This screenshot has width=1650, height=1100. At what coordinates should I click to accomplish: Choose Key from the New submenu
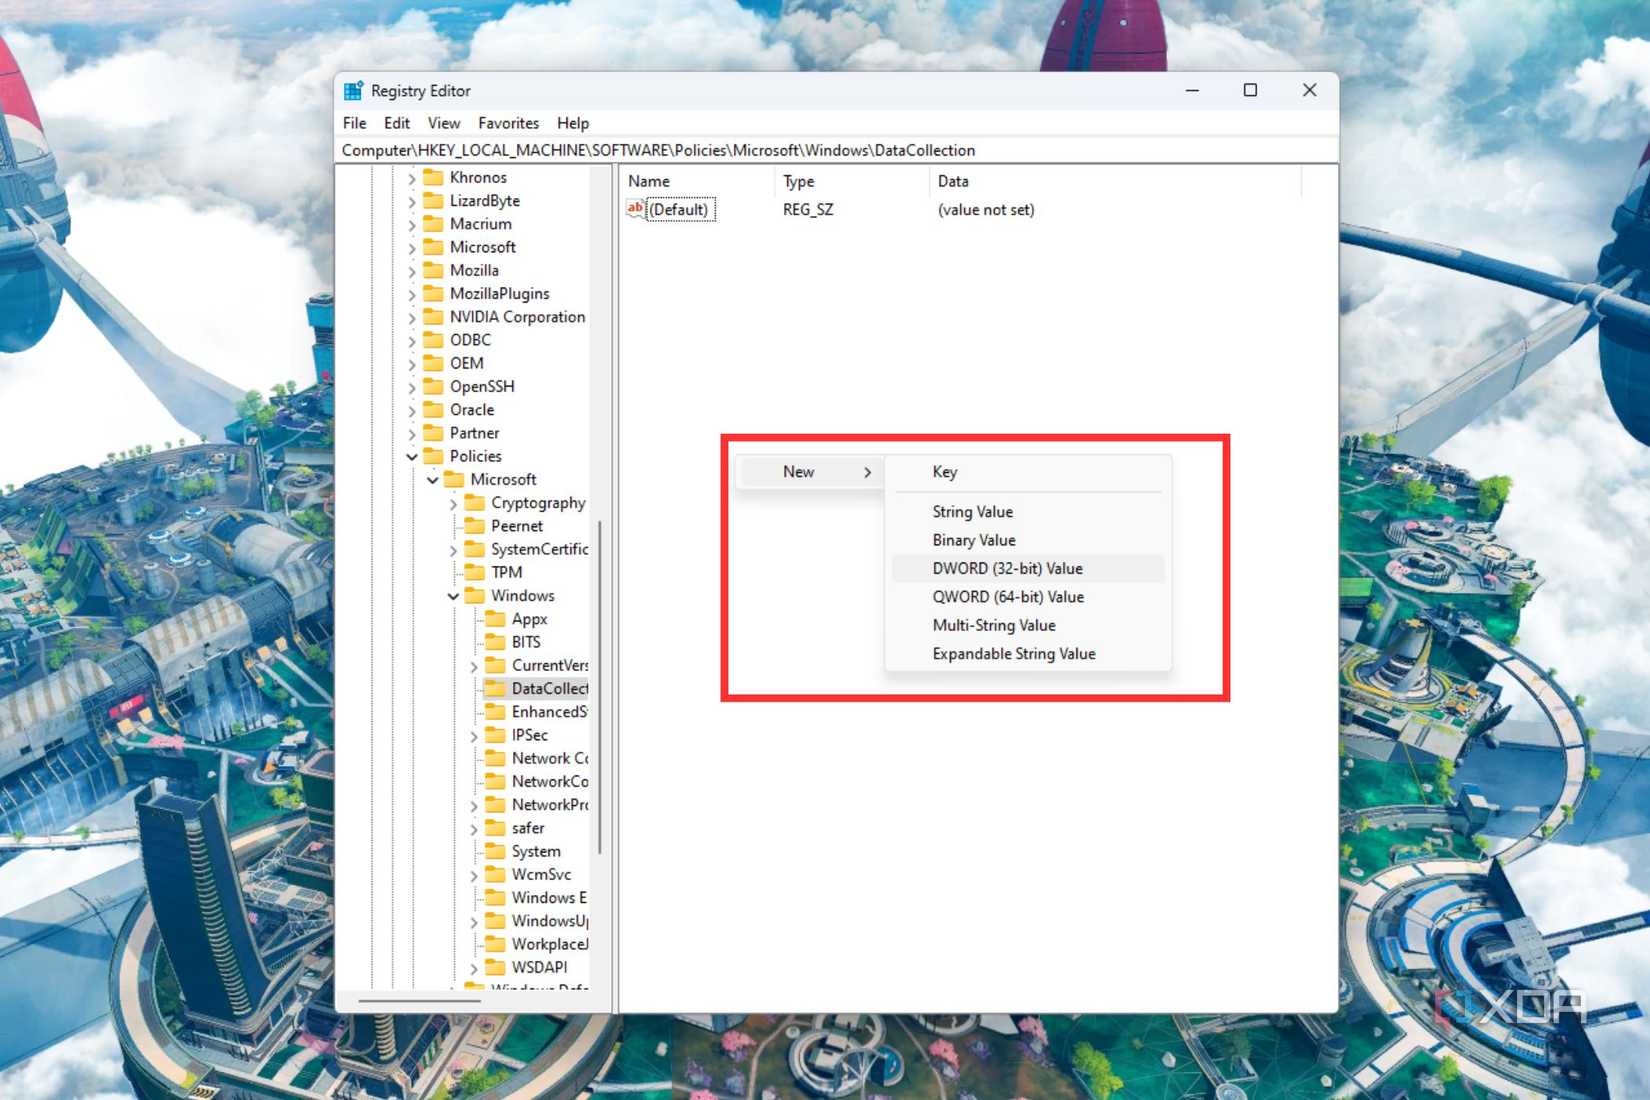pyautogui.click(x=1027, y=472)
